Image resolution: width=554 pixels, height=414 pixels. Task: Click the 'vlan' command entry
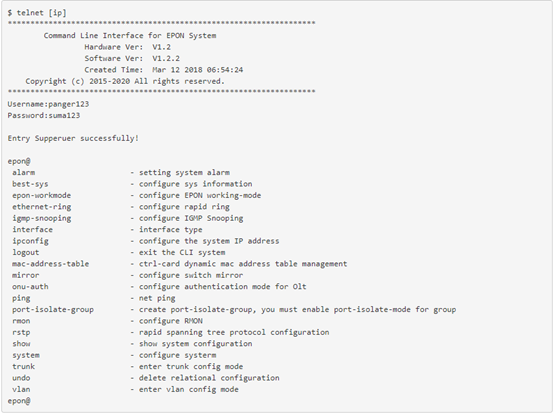[21, 389]
